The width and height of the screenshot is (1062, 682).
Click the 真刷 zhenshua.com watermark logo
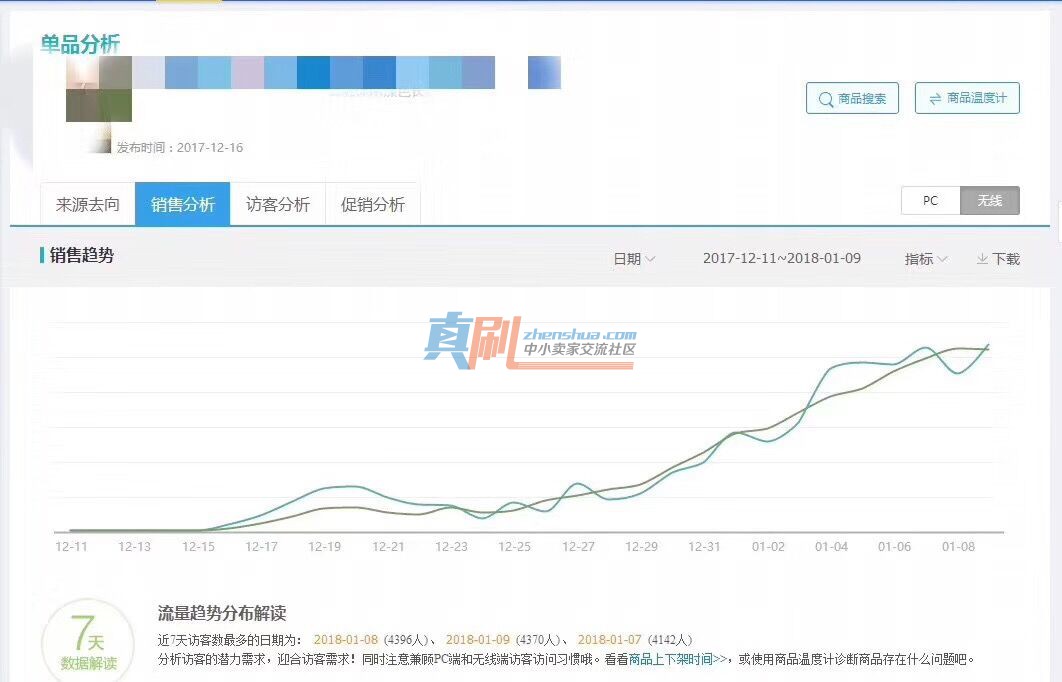530,342
